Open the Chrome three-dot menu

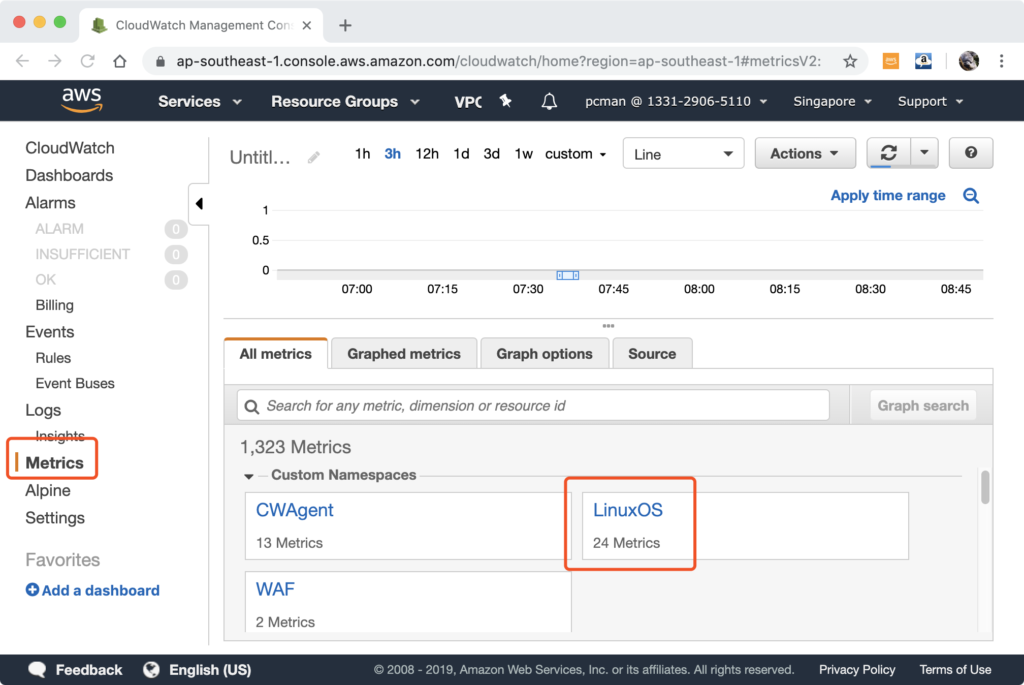[1001, 61]
